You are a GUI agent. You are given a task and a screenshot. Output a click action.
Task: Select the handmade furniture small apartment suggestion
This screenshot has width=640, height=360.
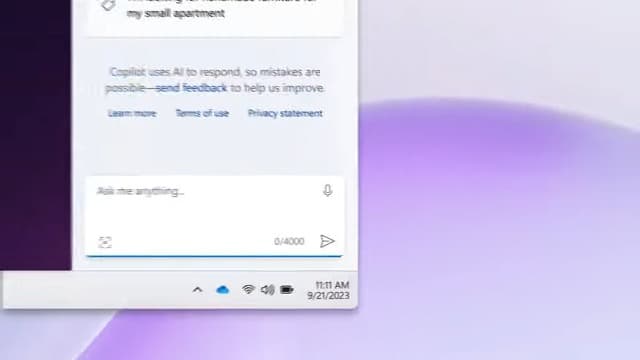215,9
